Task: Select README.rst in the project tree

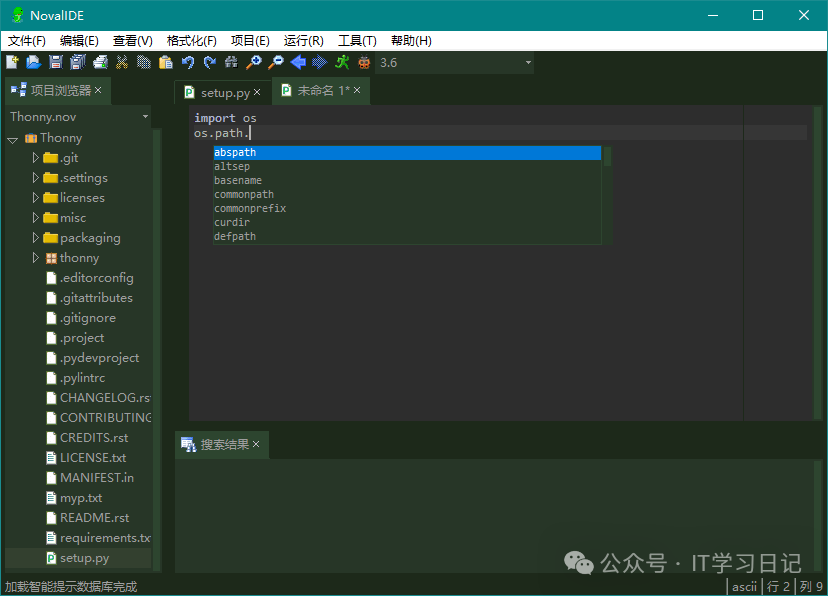Action: click(94, 518)
